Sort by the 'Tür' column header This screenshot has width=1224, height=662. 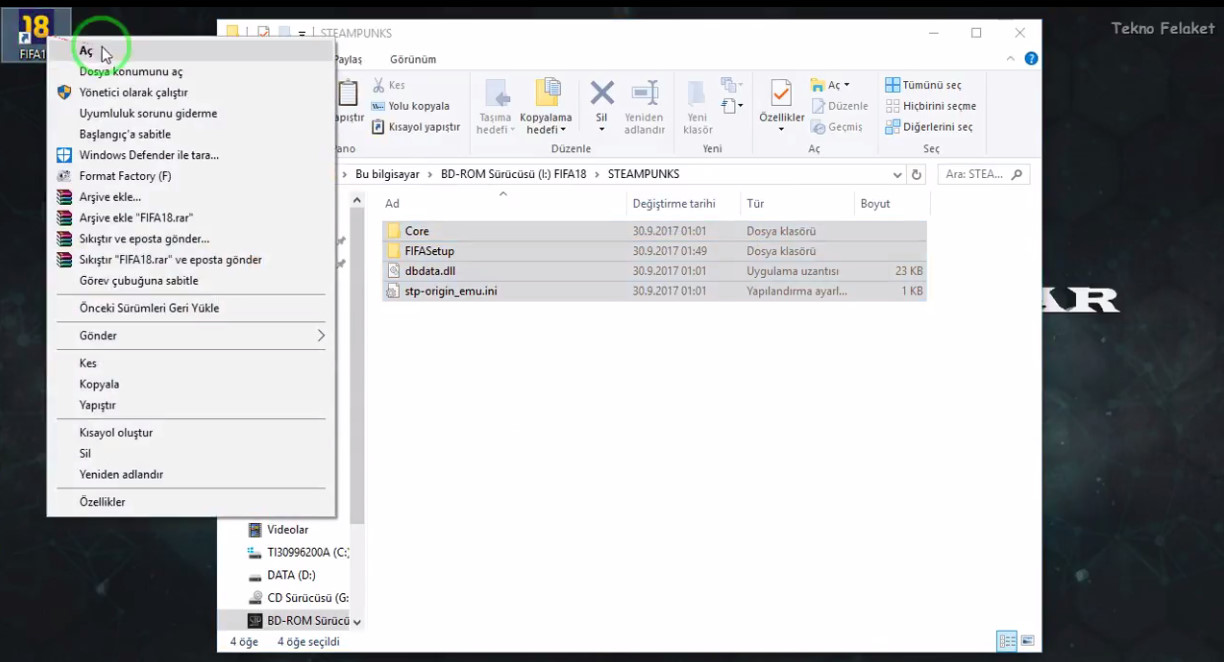point(797,204)
